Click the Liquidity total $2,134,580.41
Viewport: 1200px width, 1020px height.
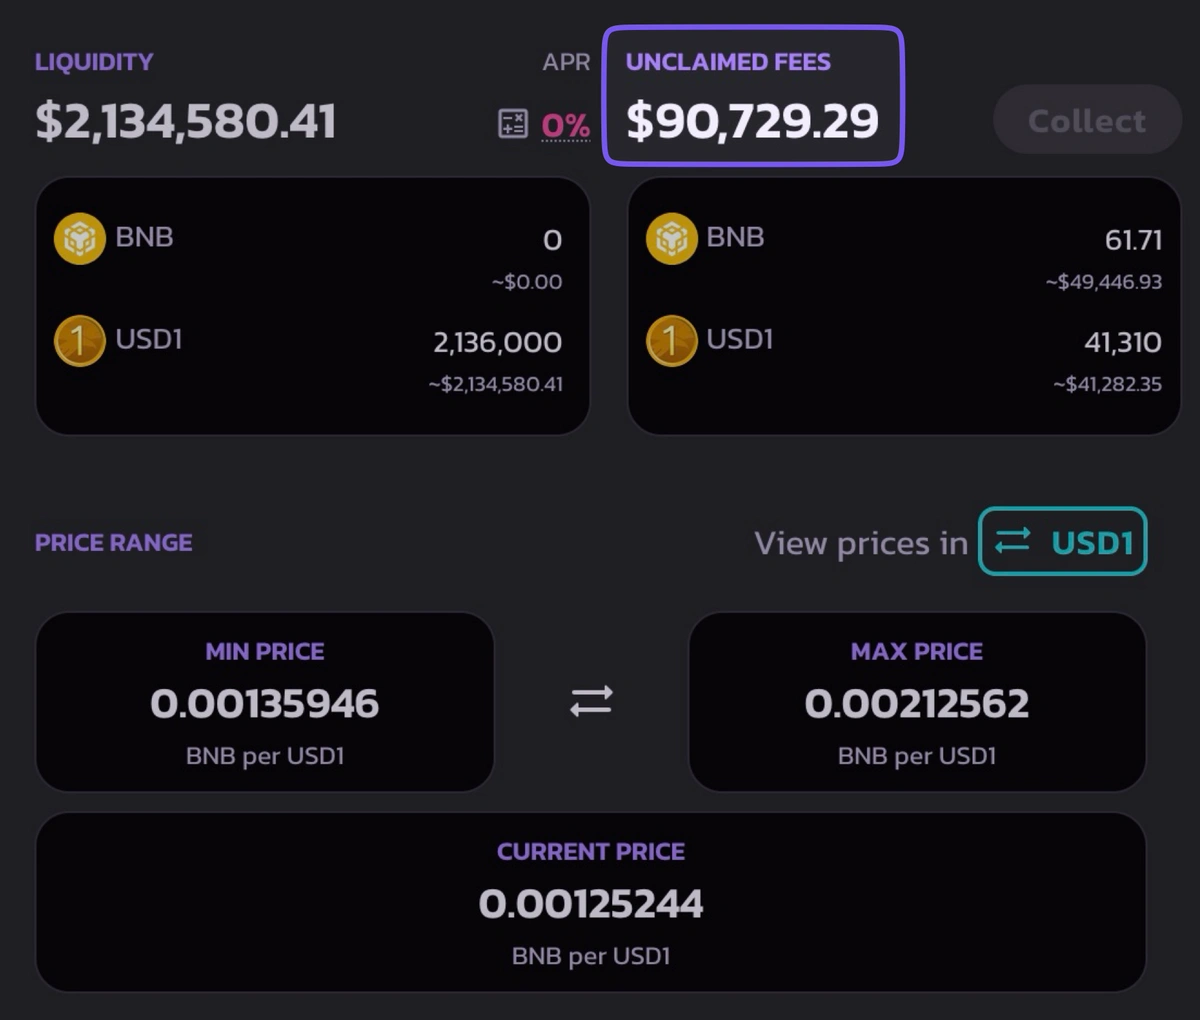point(186,121)
